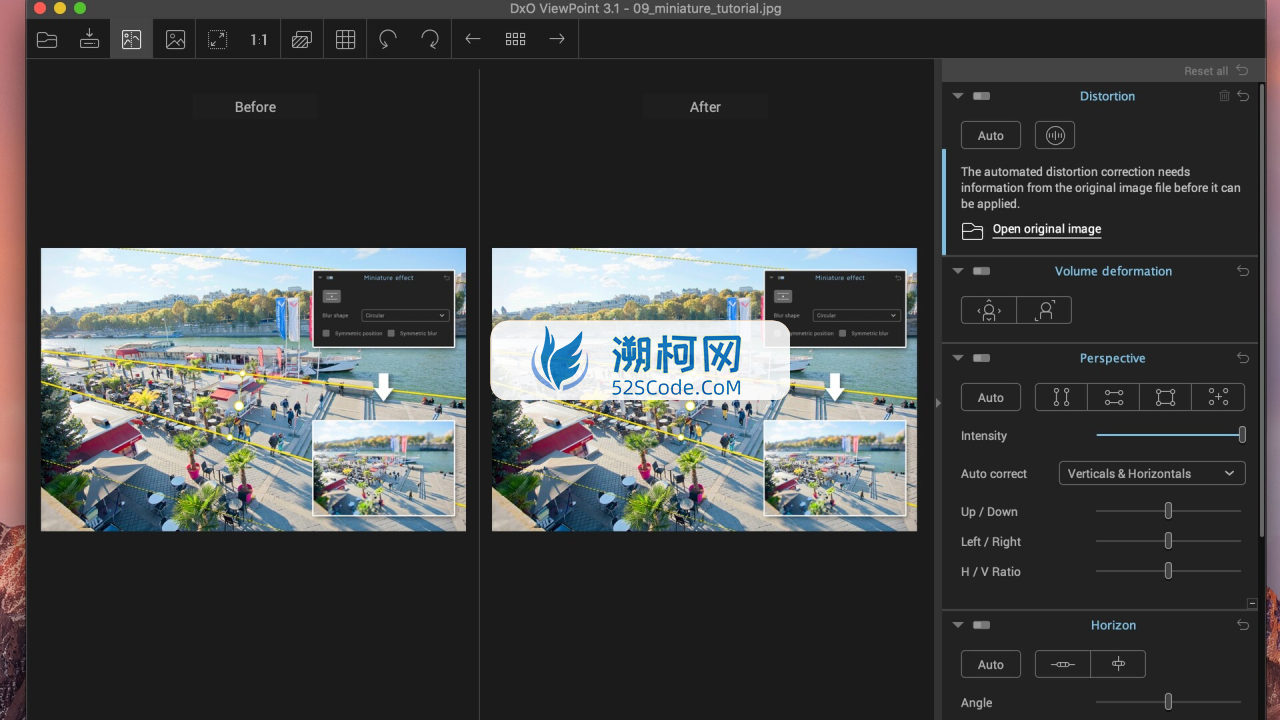Click the side panel collapse arrow handle
This screenshot has height=720, width=1280.
(x=938, y=402)
